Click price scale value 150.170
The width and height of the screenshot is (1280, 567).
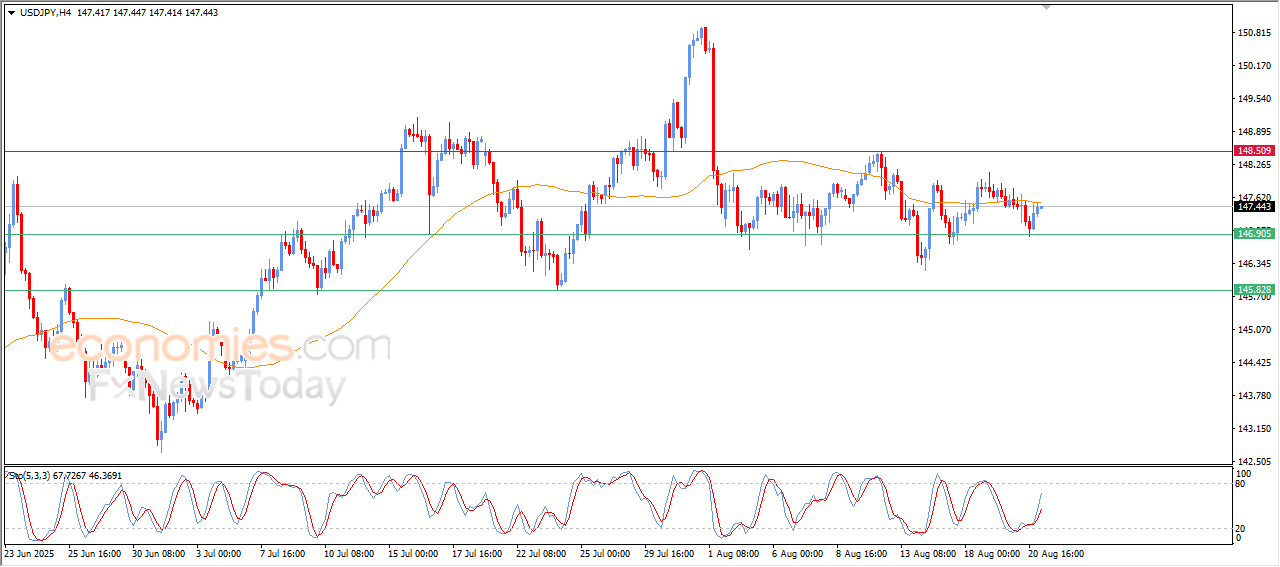[x=1254, y=66]
